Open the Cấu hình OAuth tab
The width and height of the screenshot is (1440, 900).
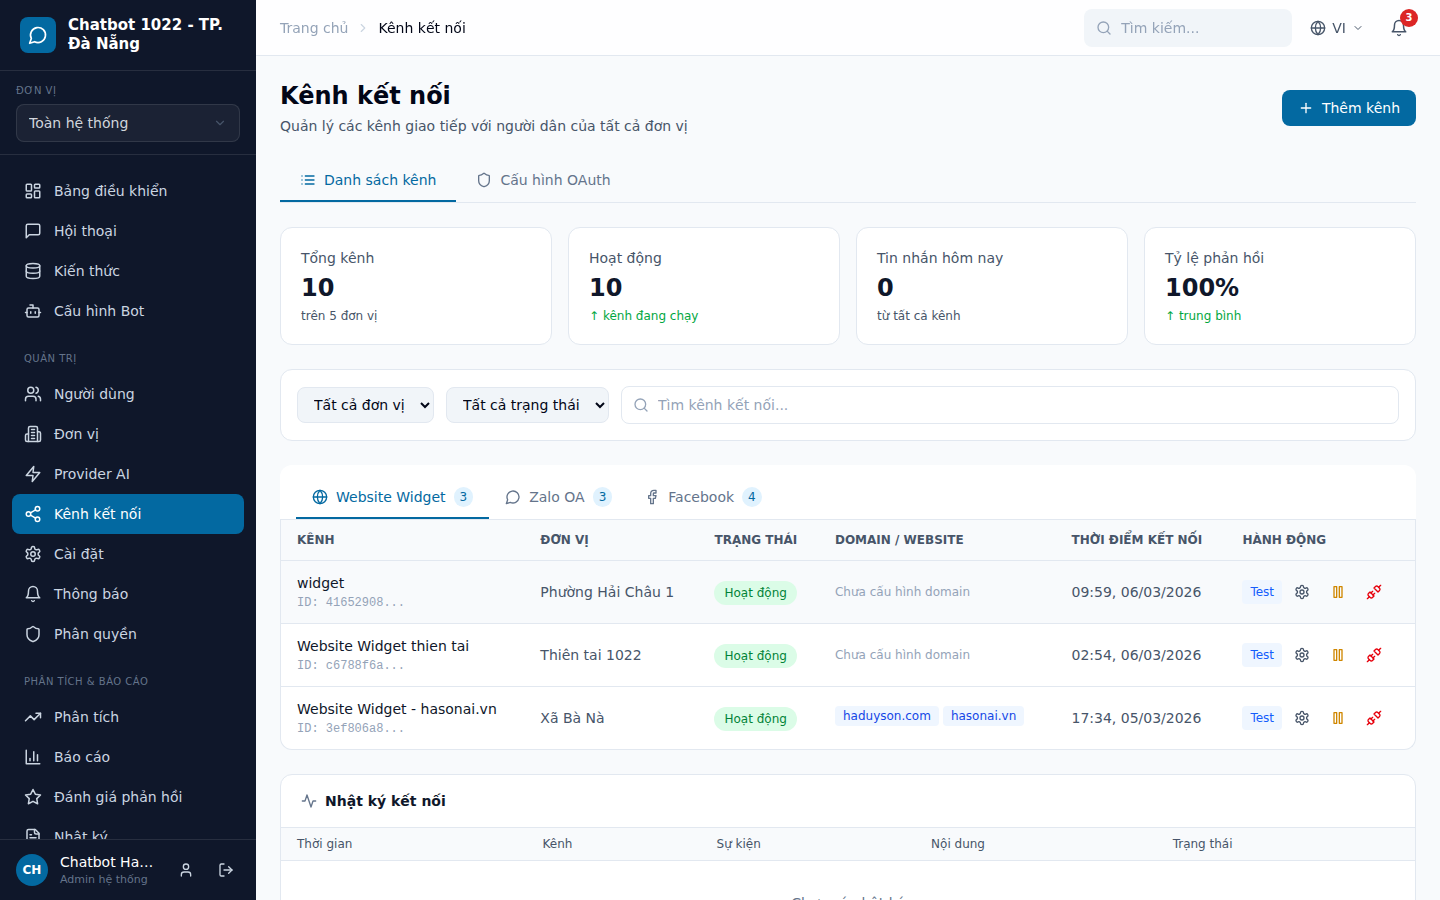pyautogui.click(x=544, y=179)
